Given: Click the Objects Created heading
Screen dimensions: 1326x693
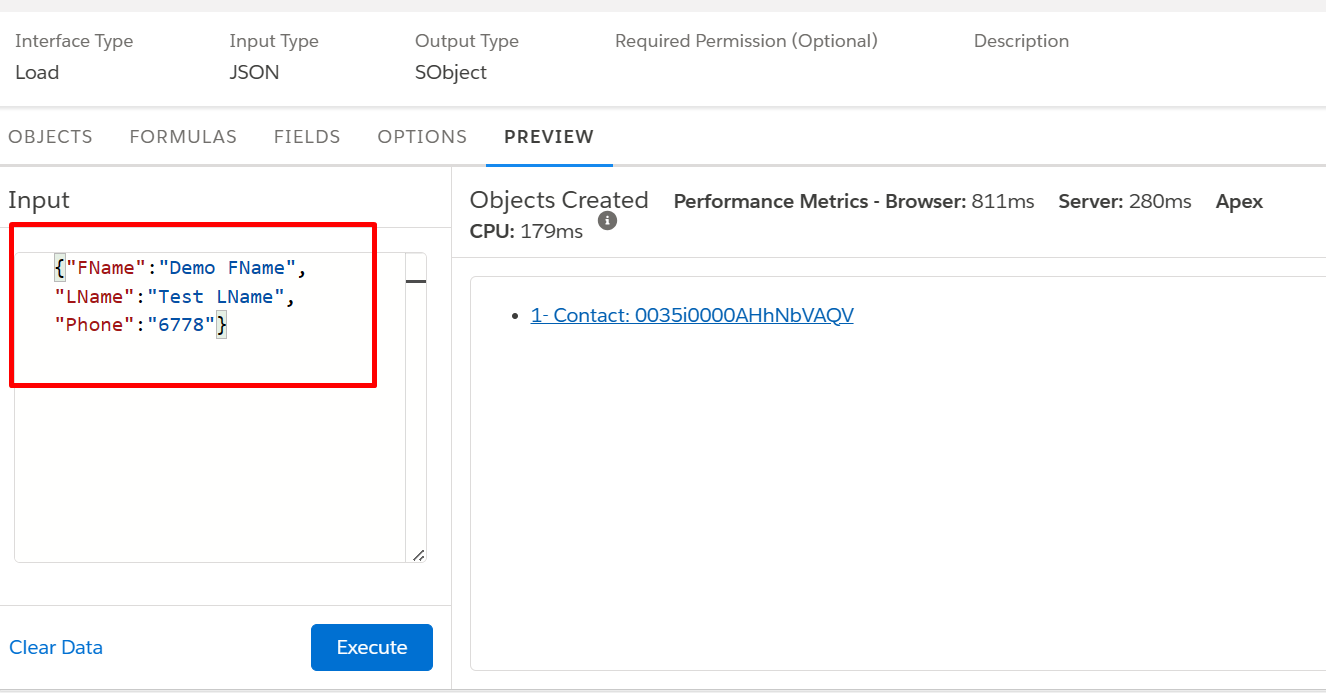Looking at the screenshot, I should coord(558,200).
